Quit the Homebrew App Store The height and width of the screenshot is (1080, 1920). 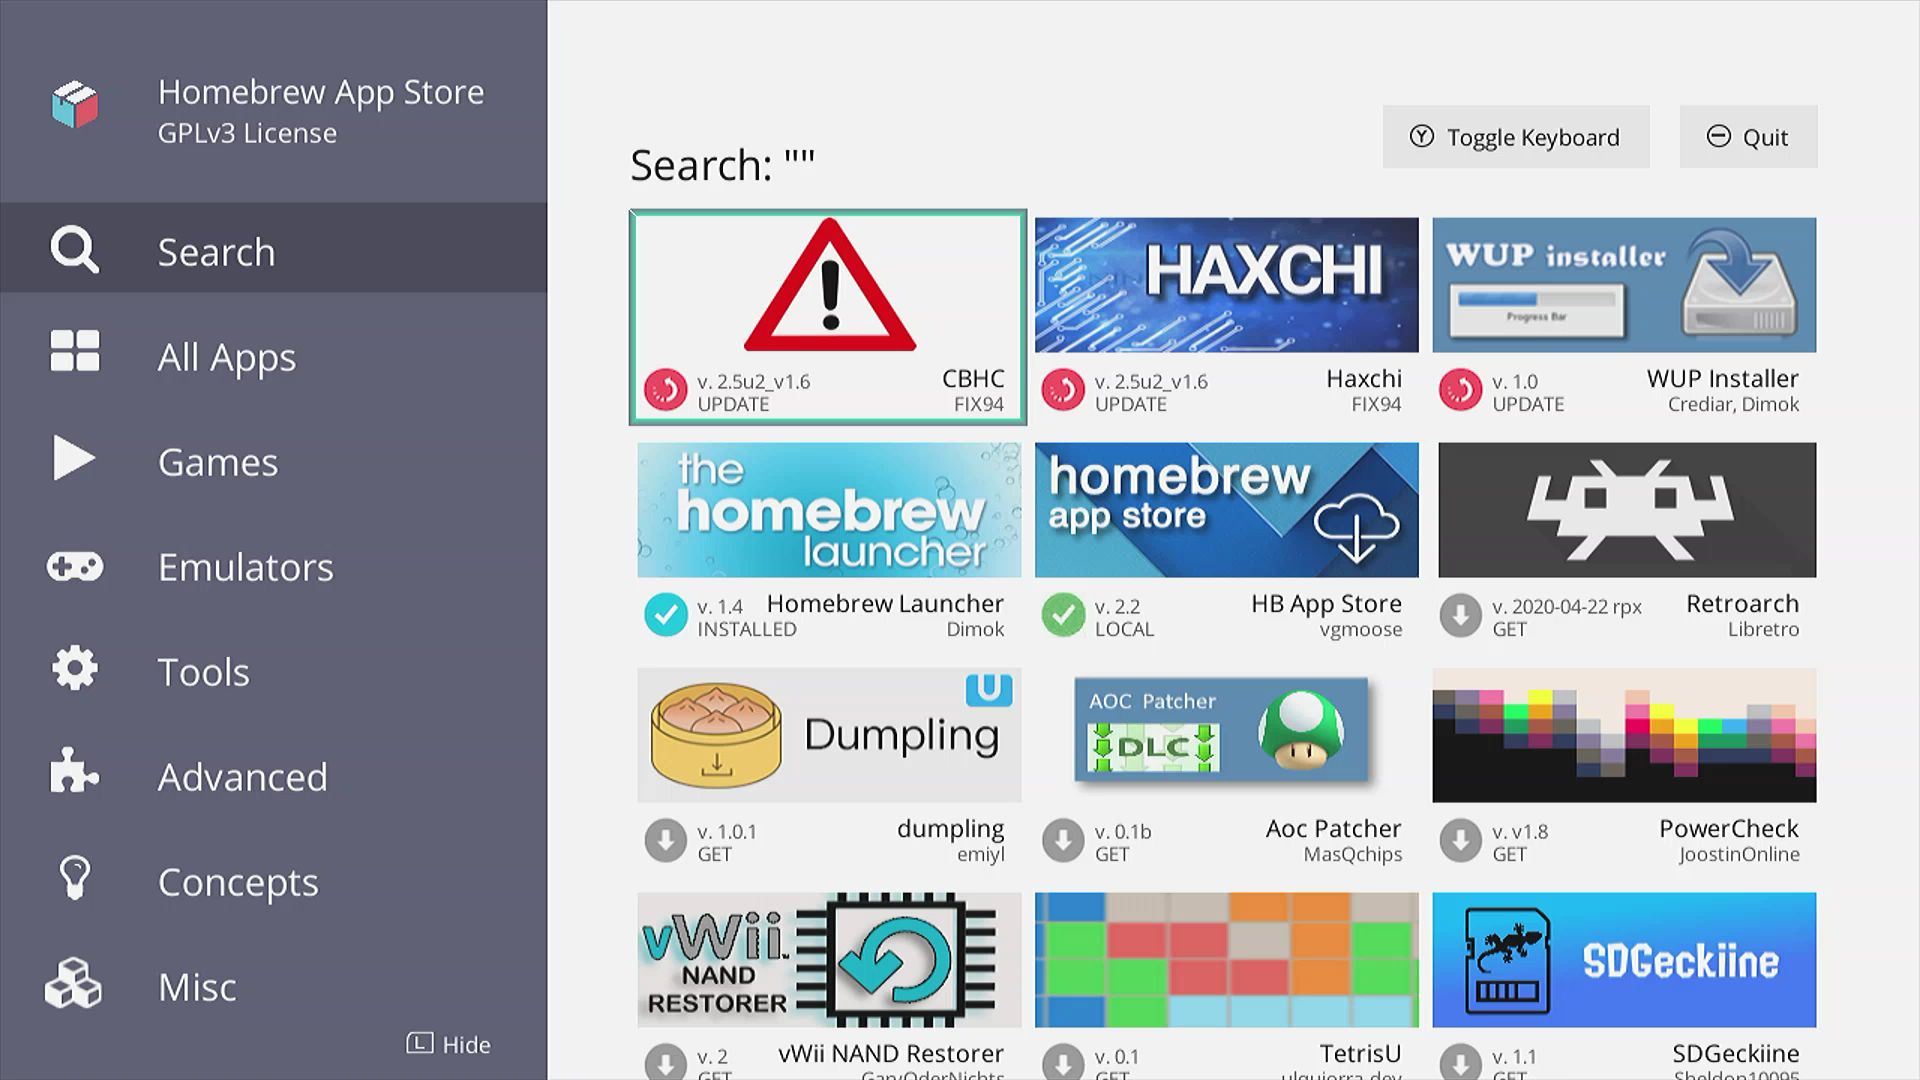tap(1748, 137)
